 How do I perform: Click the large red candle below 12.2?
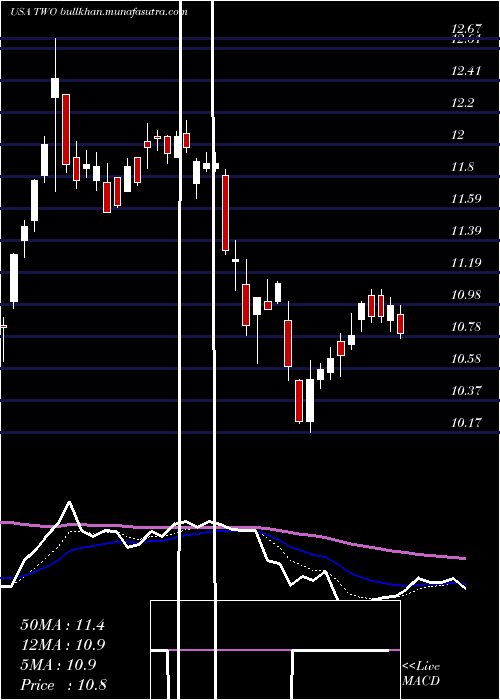pos(66,129)
